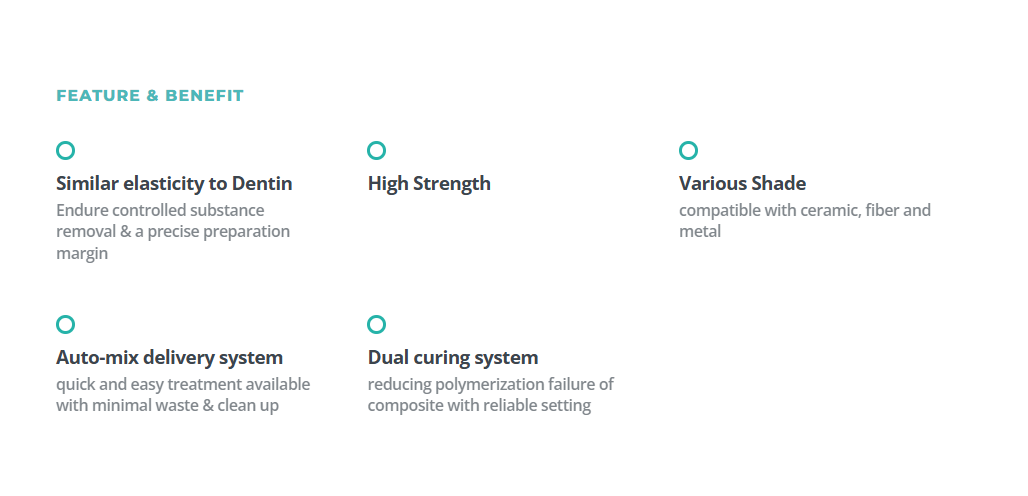The image size is (1028, 496).
Task: Select the High Strength title
Action: pyautogui.click(x=429, y=183)
